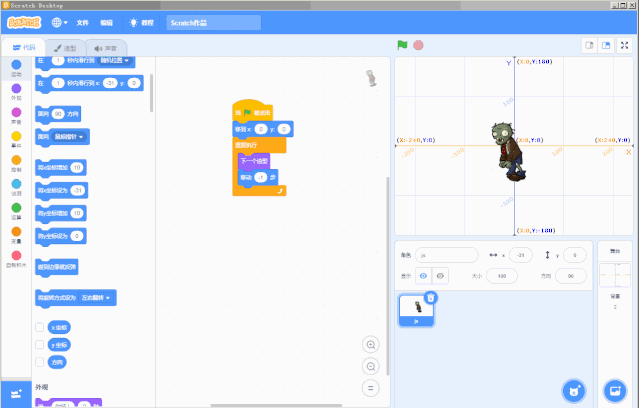
Task: Click the set x to -31 block
Action: pyautogui.click(x=62, y=190)
